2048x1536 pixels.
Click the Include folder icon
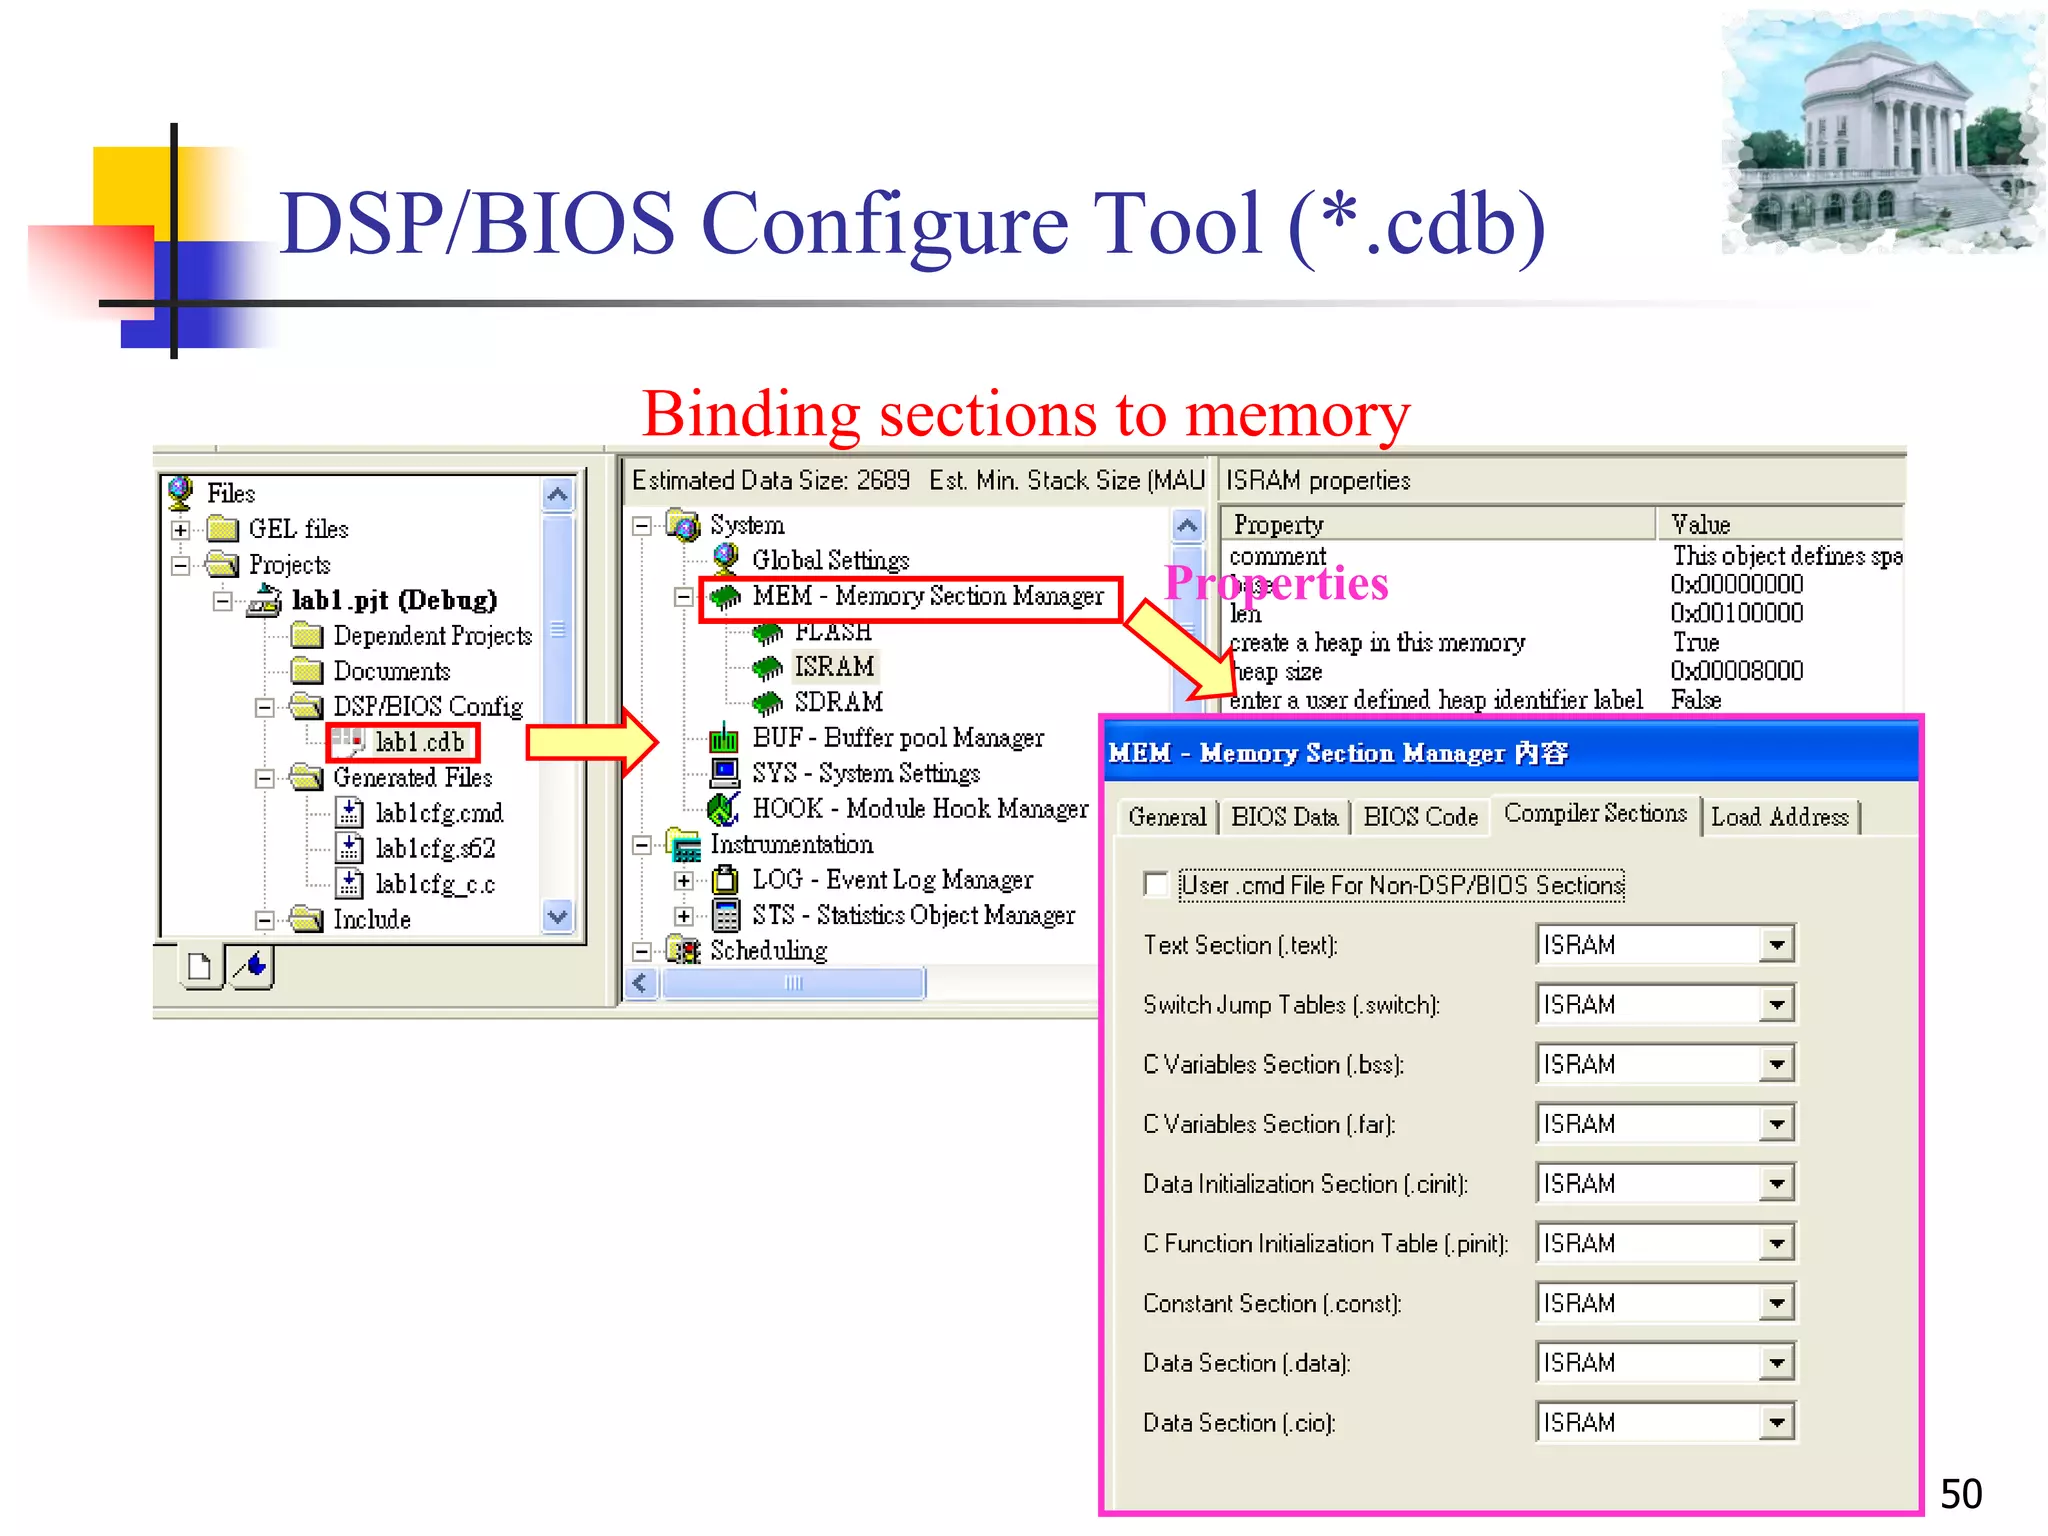pos(307,918)
